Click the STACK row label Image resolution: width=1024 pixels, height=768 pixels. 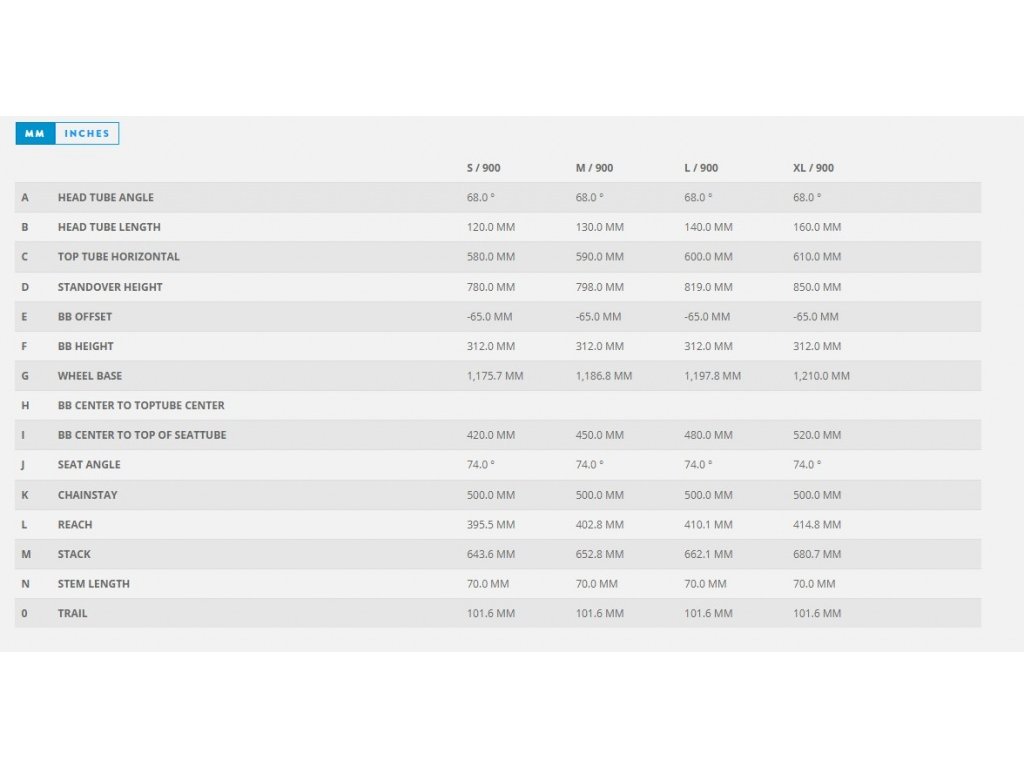coord(74,554)
